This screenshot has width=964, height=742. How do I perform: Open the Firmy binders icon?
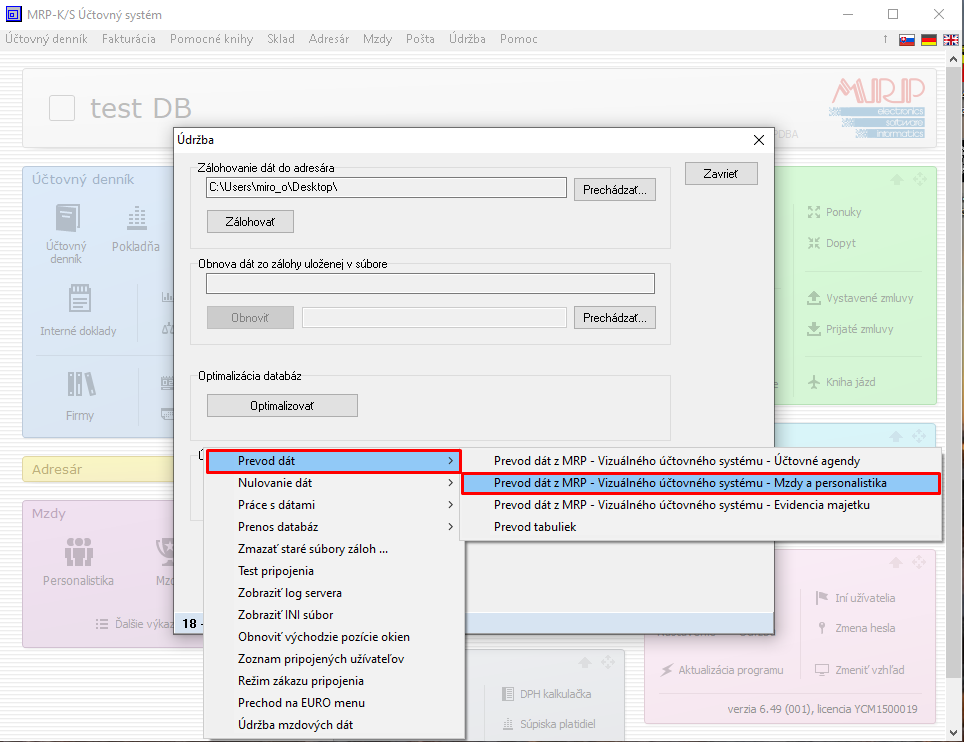coord(81,384)
